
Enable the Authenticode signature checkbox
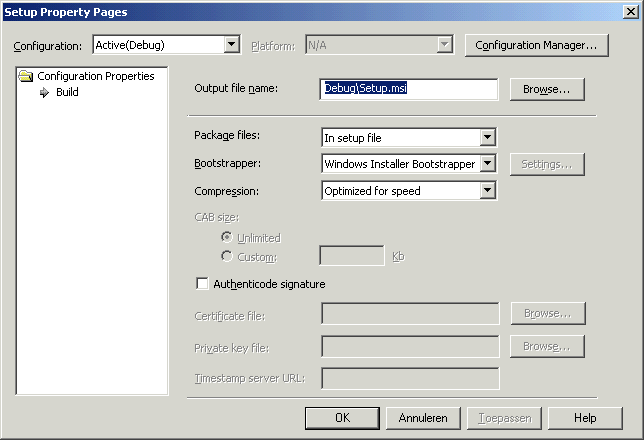[202, 284]
